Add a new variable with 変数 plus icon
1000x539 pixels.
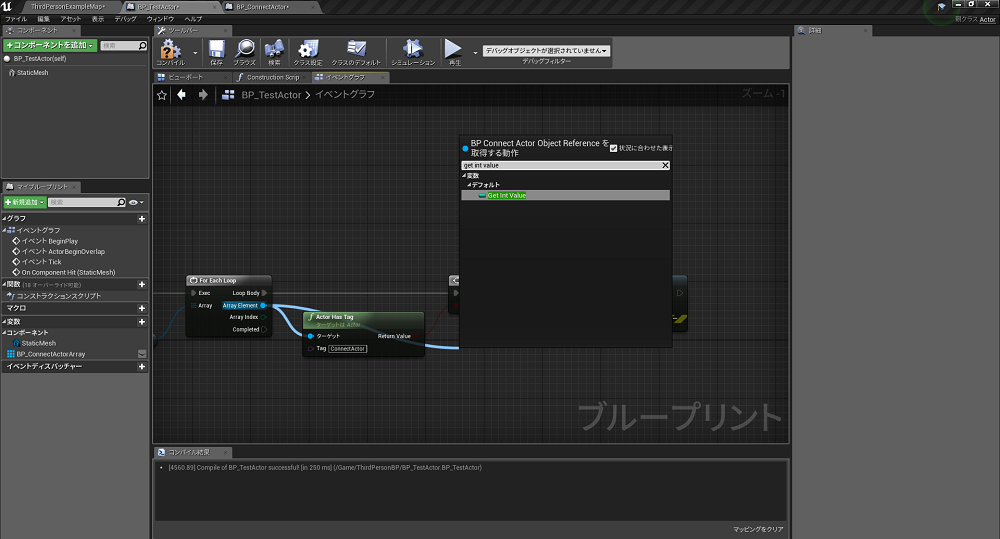[x=142, y=322]
